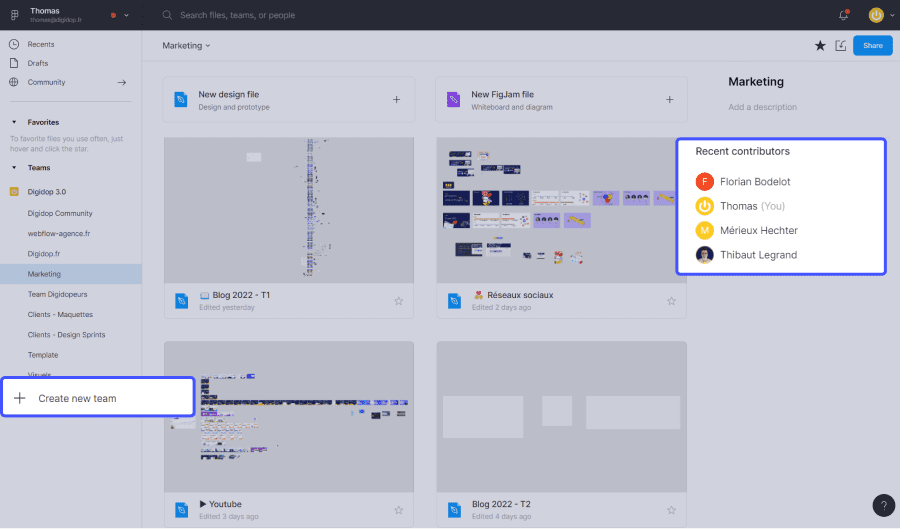Collapse the Favorites section
Image resolution: width=900 pixels, height=529 pixels.
14,122
